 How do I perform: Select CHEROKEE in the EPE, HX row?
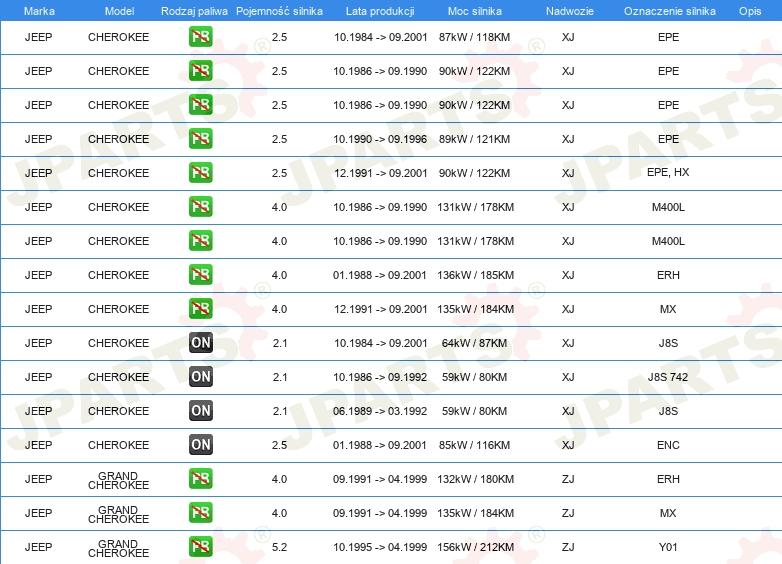point(118,173)
